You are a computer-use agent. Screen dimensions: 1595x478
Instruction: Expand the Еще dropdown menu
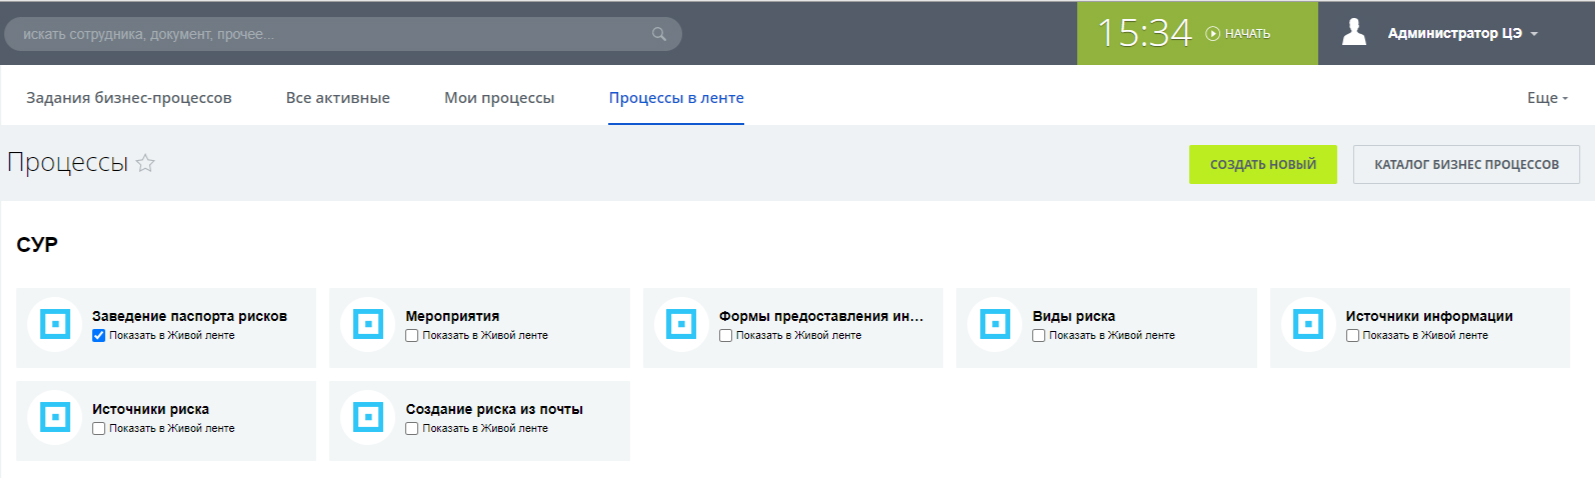point(1546,98)
